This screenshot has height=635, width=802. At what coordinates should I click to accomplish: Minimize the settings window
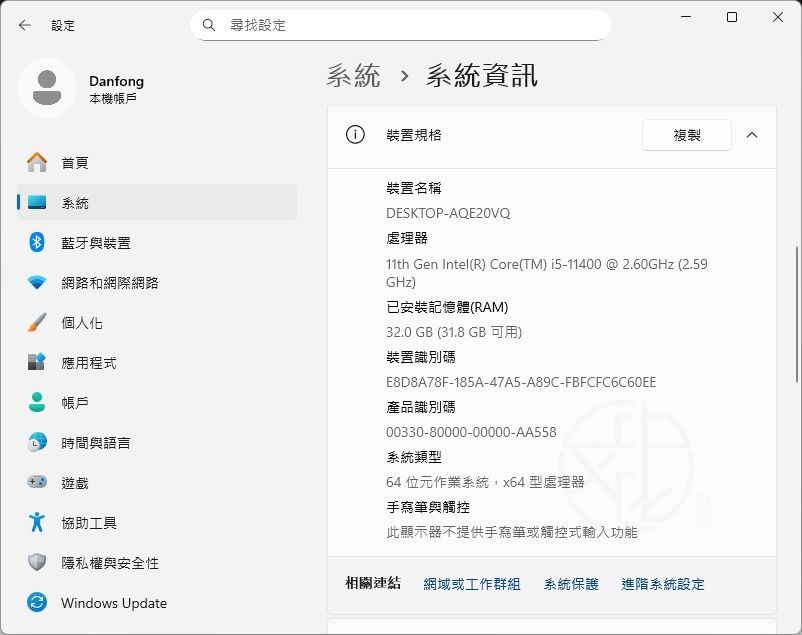pyautogui.click(x=686, y=17)
